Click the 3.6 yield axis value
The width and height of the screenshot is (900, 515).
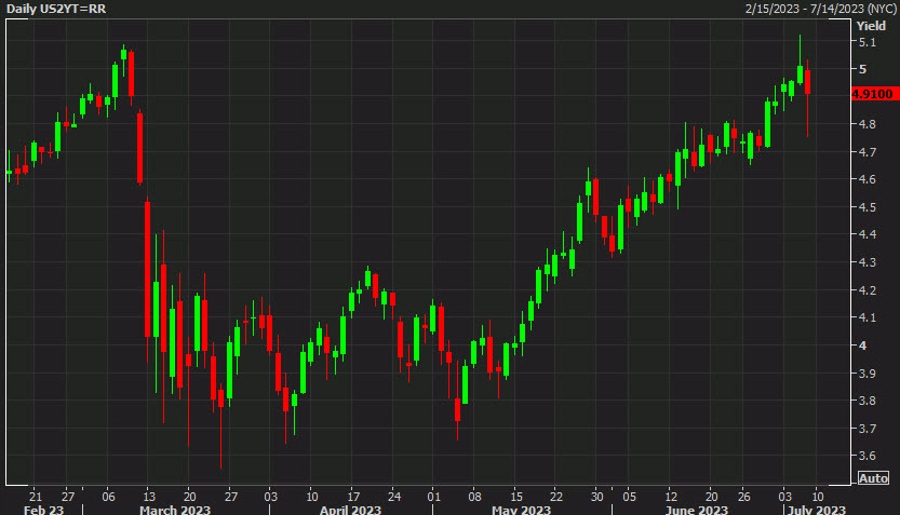pyautogui.click(x=867, y=456)
